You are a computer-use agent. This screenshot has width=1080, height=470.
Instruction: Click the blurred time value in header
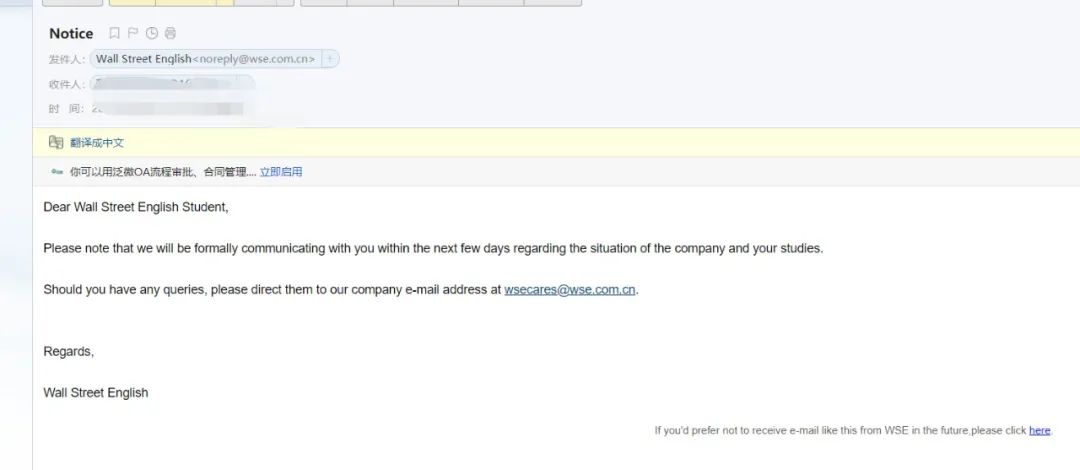[x=172, y=108]
